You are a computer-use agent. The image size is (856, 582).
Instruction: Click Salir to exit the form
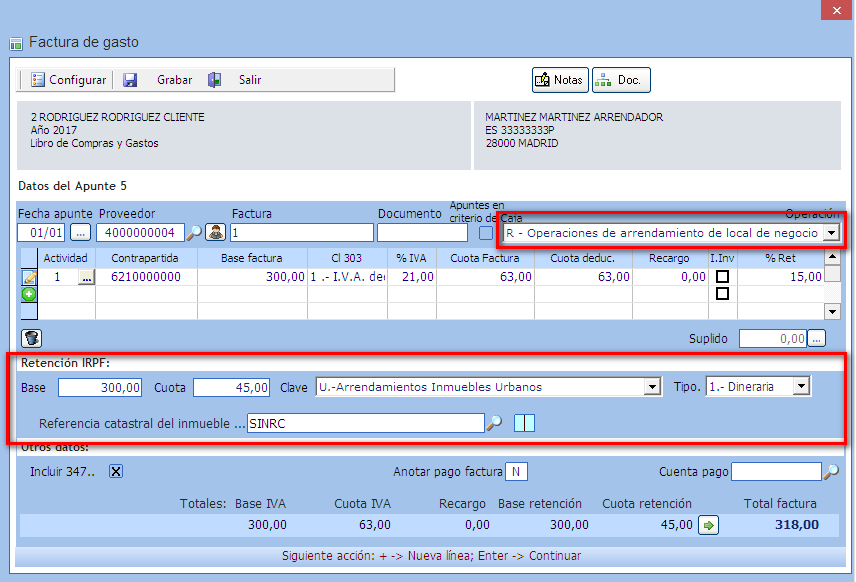(x=250, y=80)
